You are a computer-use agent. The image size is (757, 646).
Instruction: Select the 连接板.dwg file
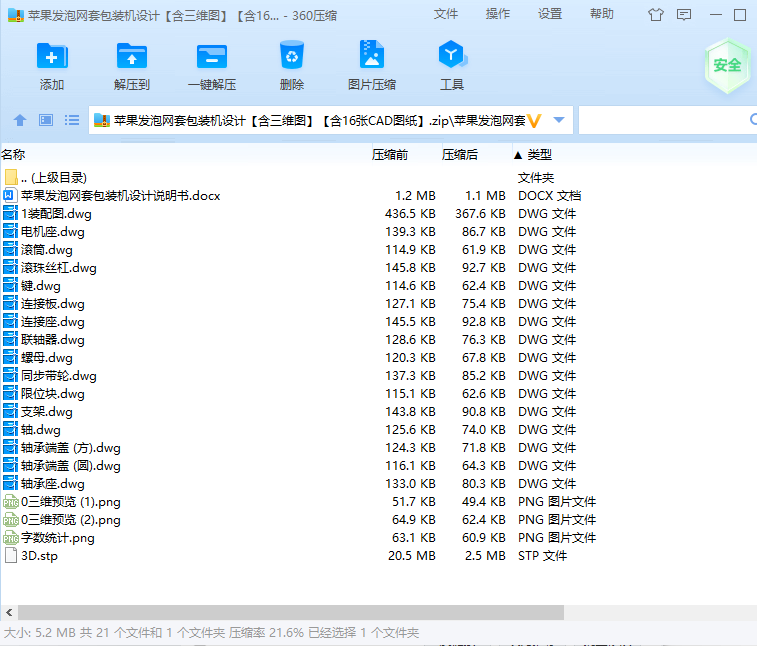(x=378, y=304)
